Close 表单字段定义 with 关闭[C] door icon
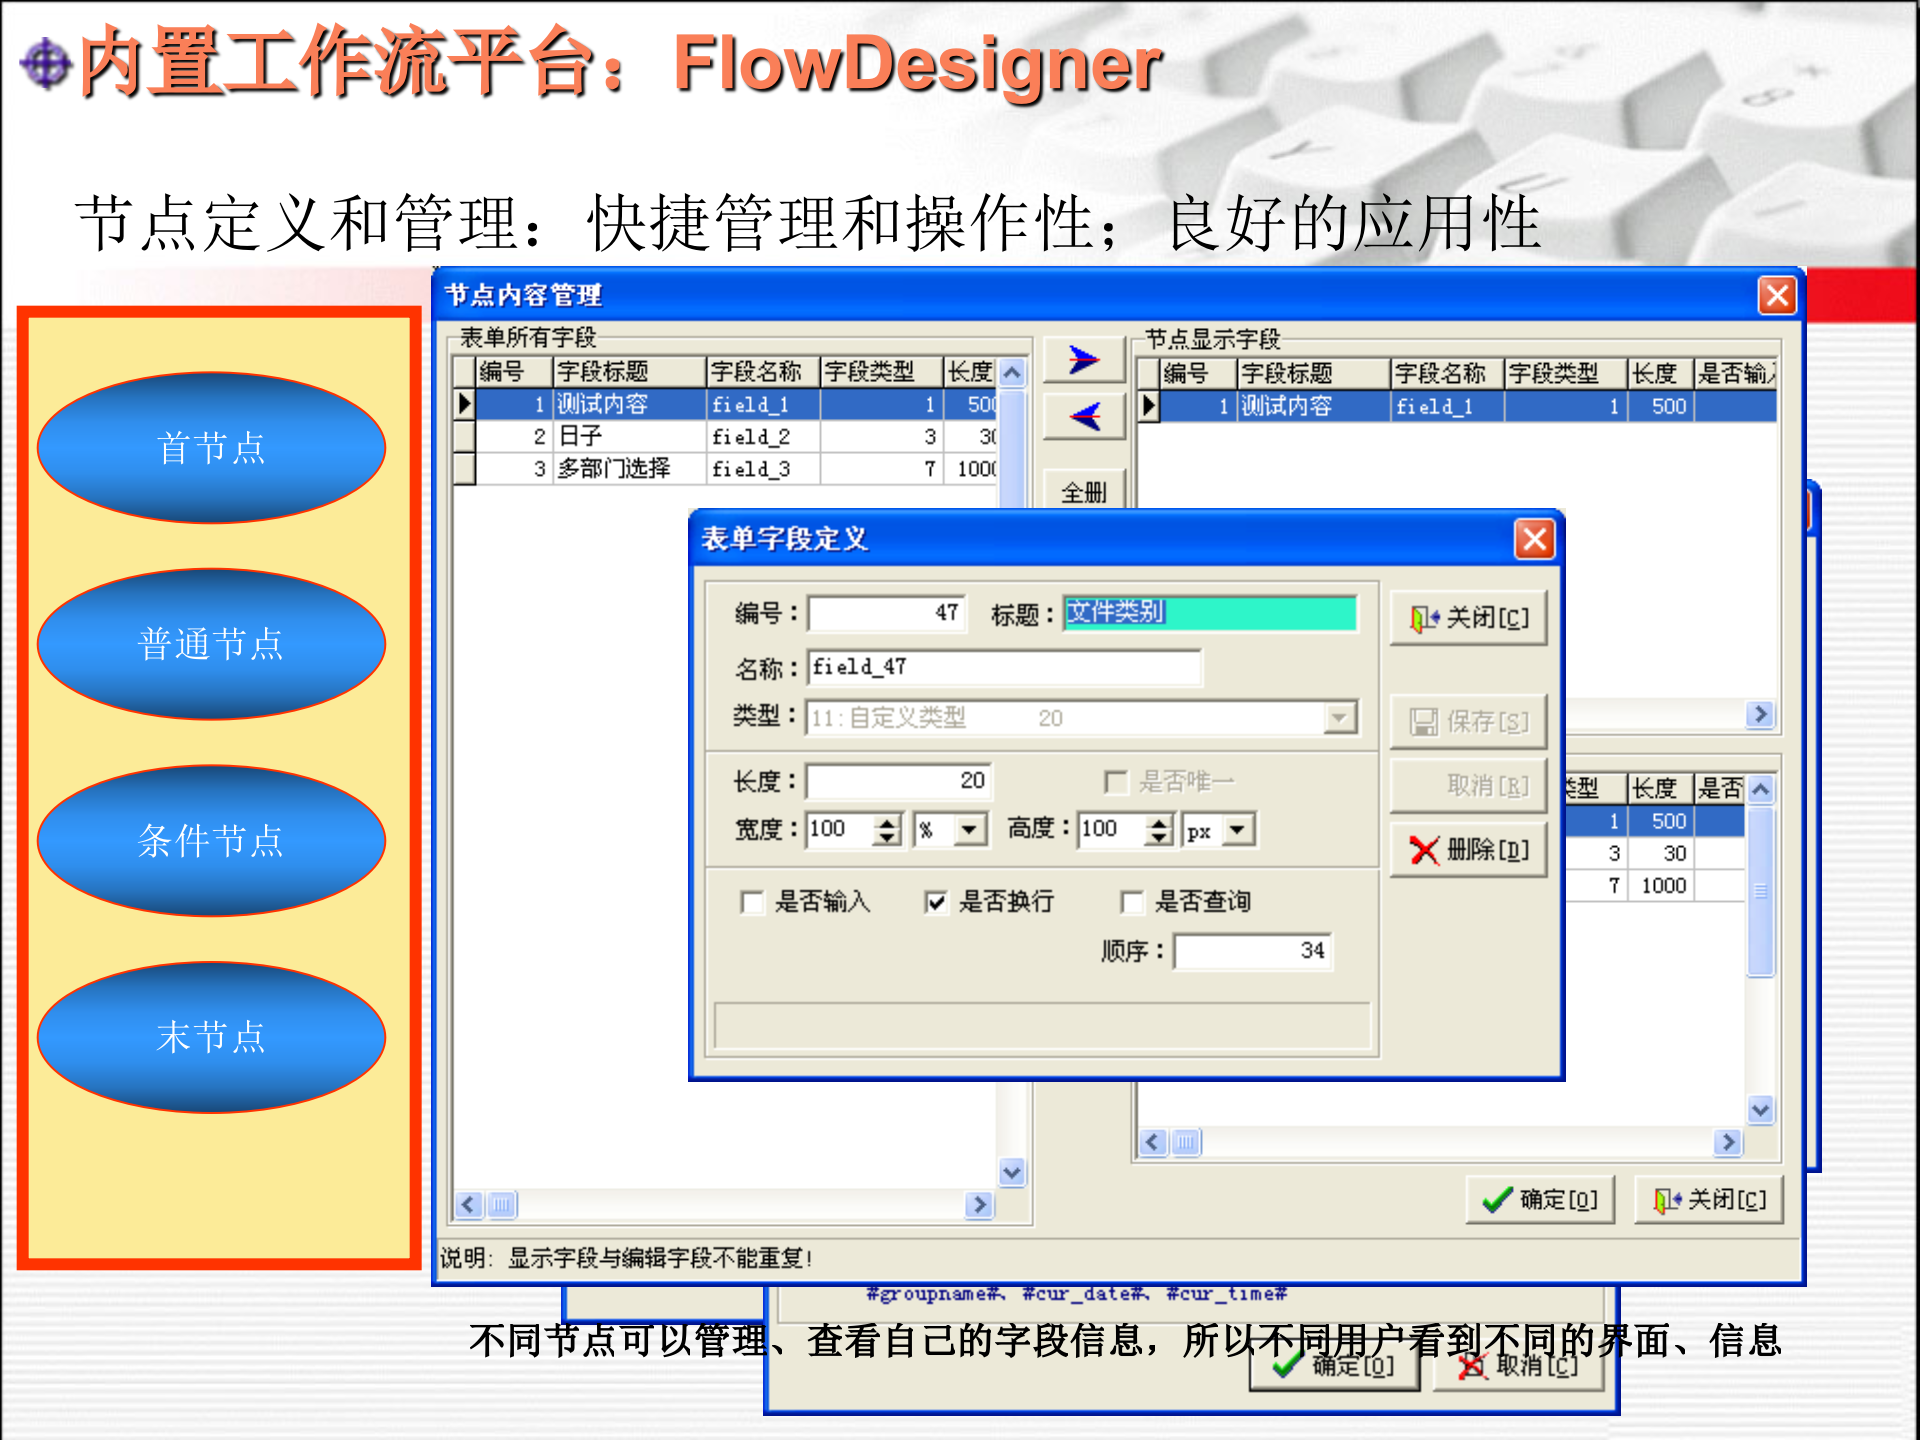The image size is (1920, 1440). pos(1468,618)
